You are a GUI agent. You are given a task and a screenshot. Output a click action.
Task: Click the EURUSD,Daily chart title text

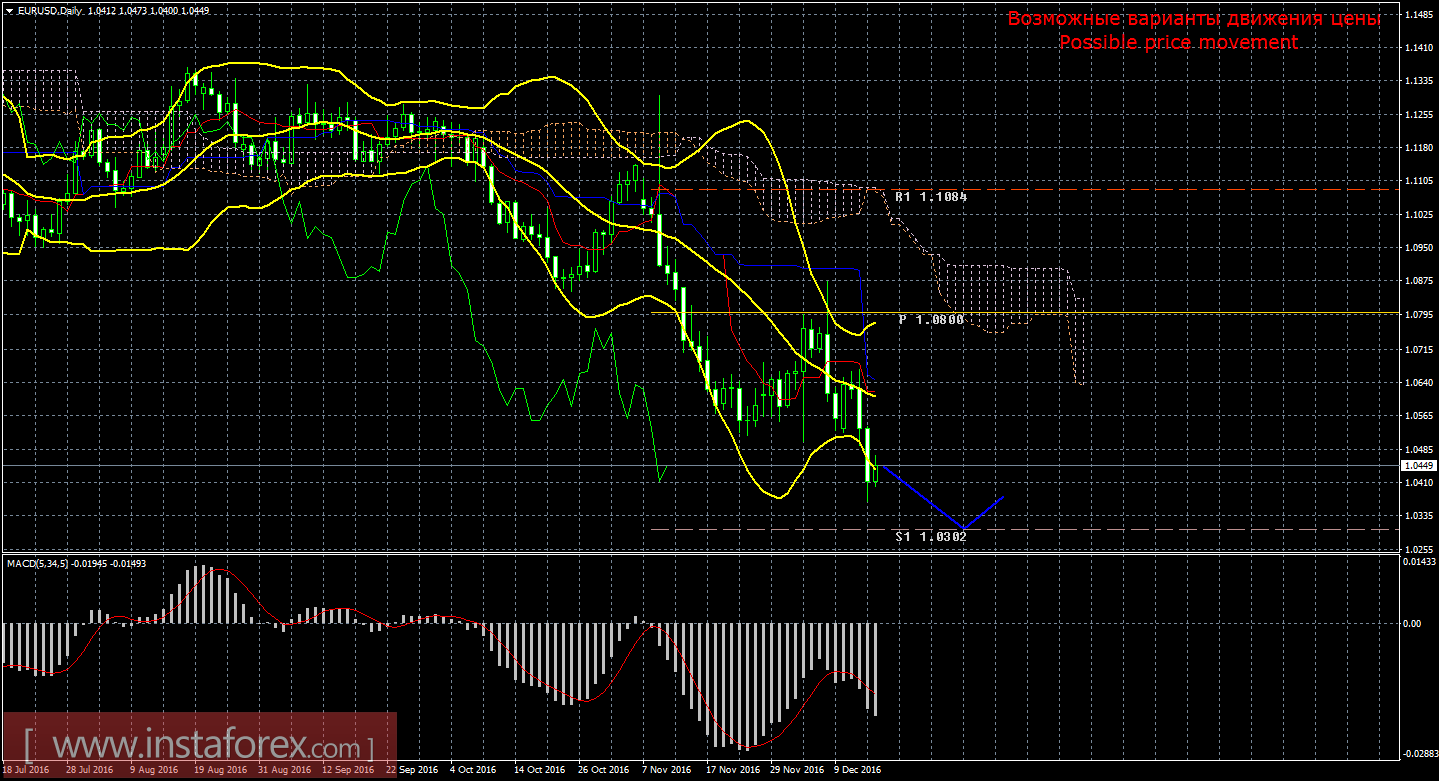point(50,10)
